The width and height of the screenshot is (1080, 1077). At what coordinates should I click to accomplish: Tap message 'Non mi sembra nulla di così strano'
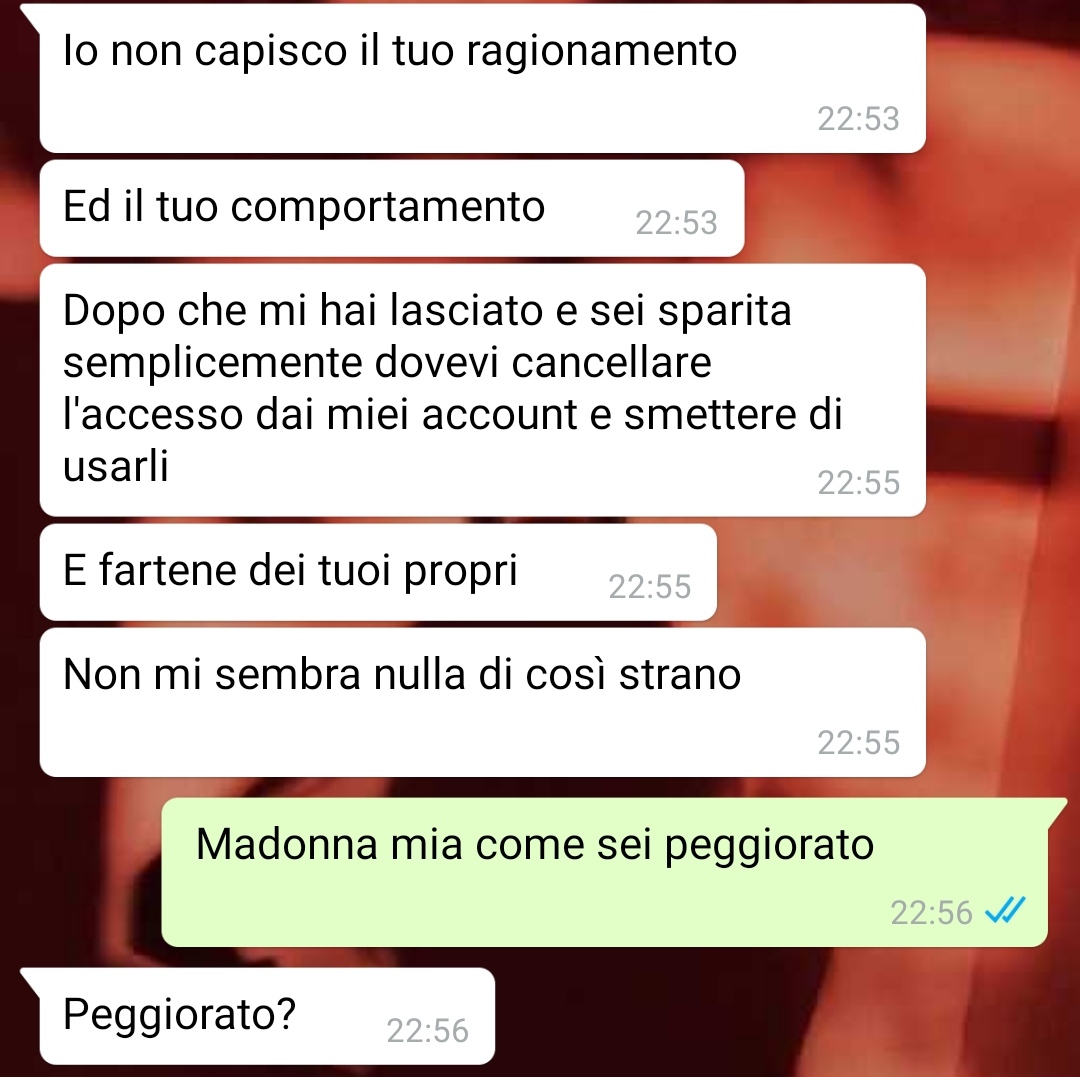point(483,702)
